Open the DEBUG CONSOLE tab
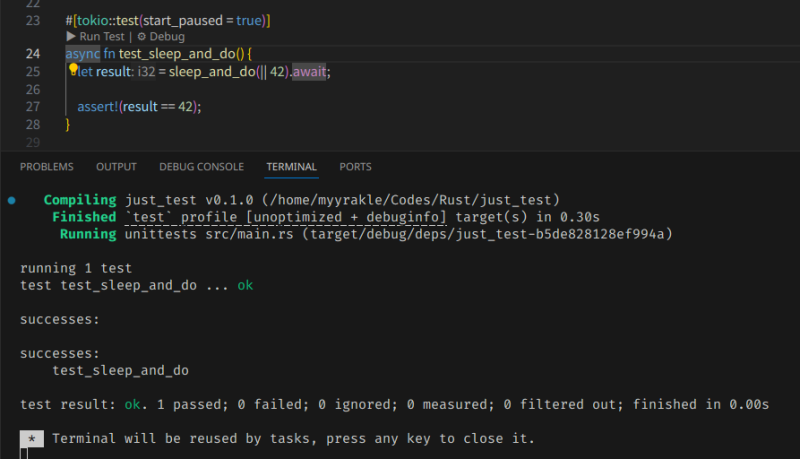800x459 pixels. coord(201,167)
